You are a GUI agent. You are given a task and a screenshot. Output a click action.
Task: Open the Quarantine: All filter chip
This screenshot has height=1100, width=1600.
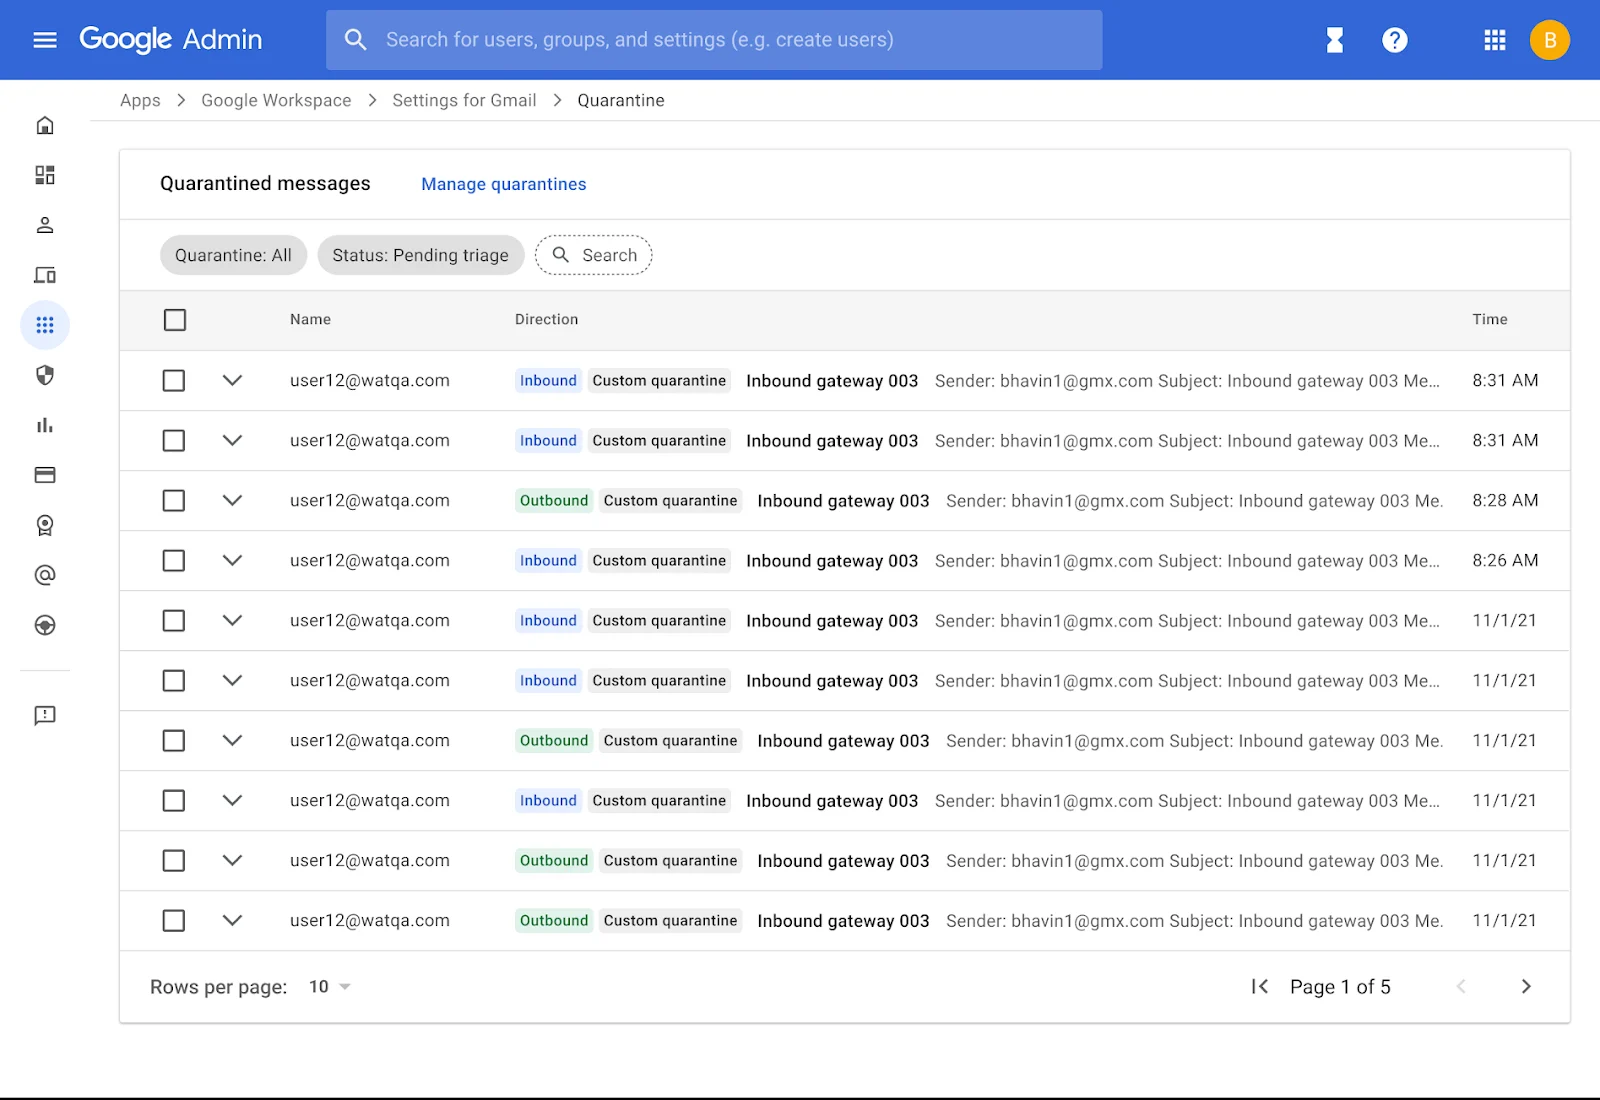[x=233, y=255]
